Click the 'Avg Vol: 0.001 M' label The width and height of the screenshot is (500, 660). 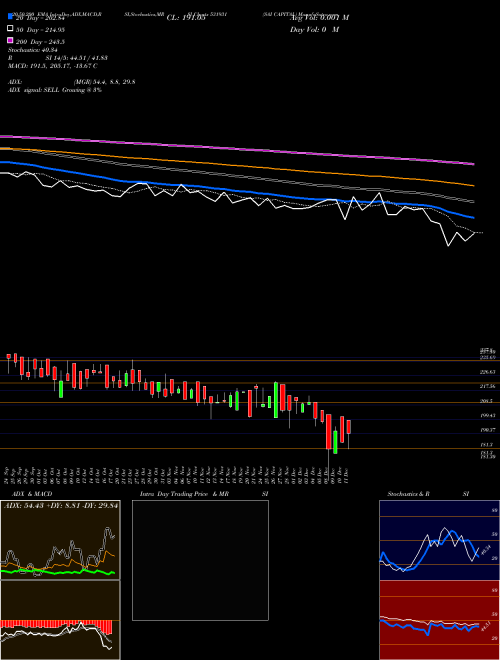click(x=319, y=18)
